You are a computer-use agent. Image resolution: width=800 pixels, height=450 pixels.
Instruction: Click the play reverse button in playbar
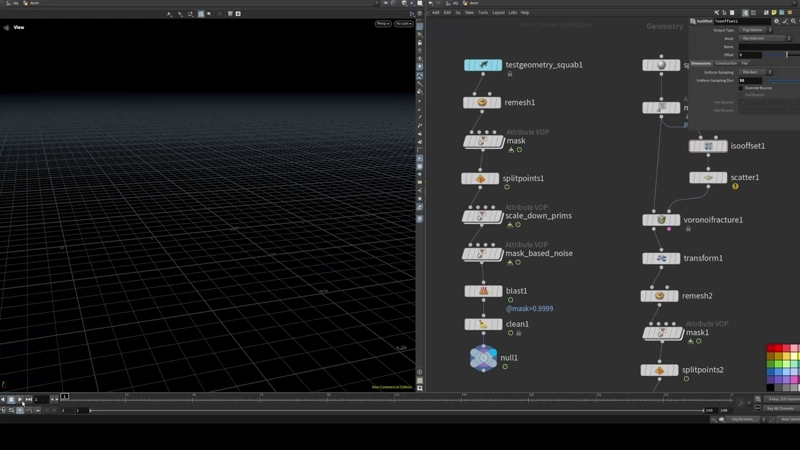pyautogui.click(x=3, y=399)
